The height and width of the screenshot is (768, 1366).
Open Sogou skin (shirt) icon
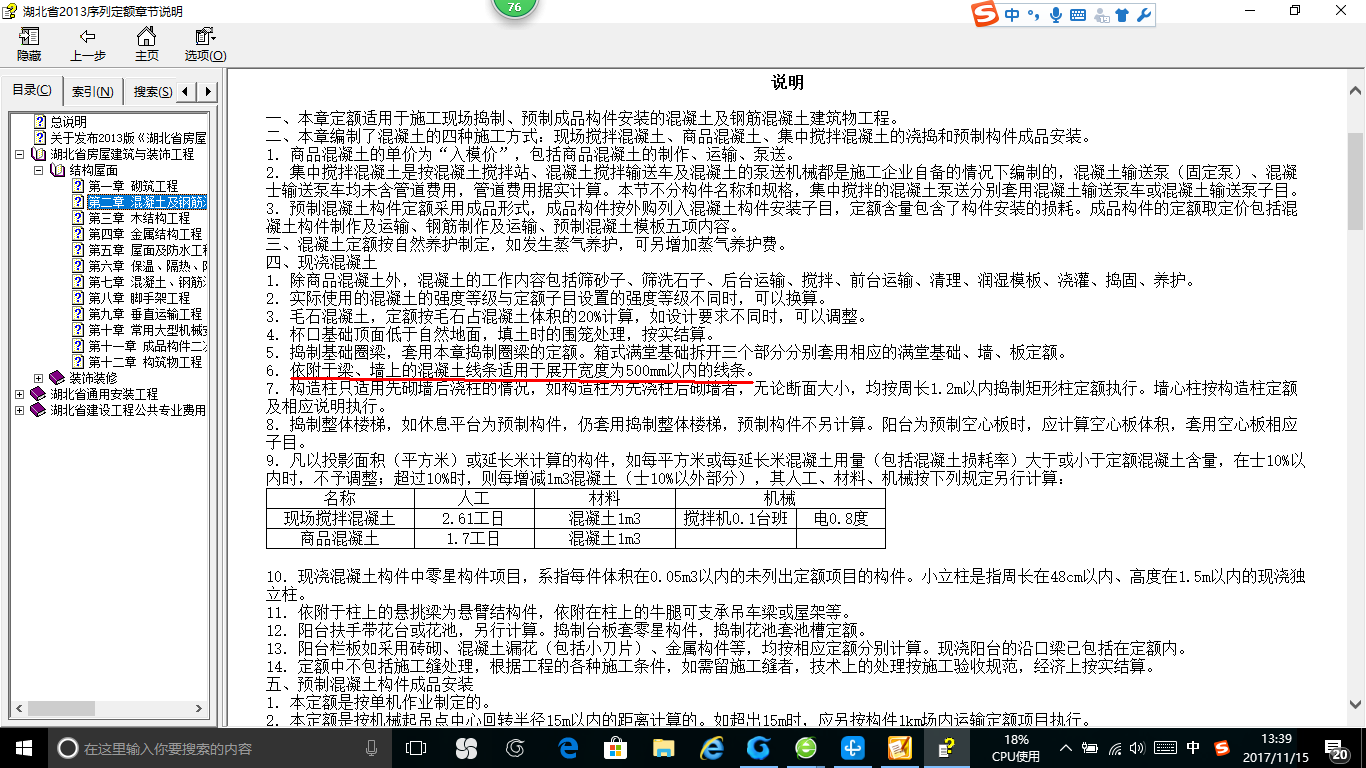[1122, 15]
